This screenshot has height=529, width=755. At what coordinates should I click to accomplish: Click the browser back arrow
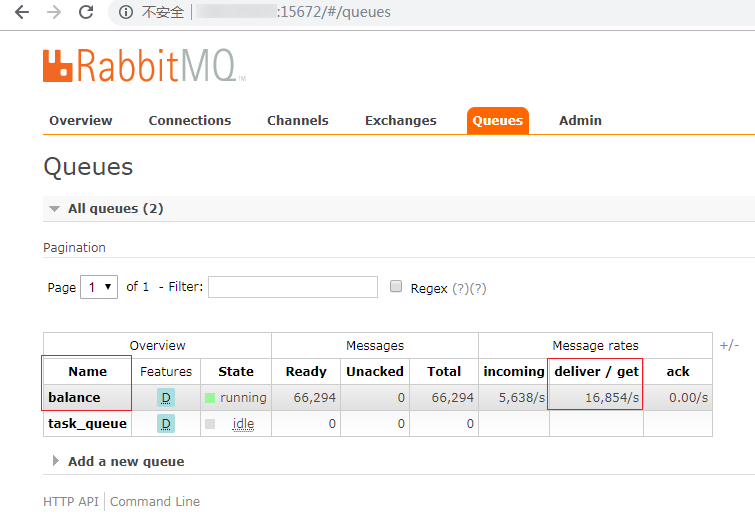22,12
